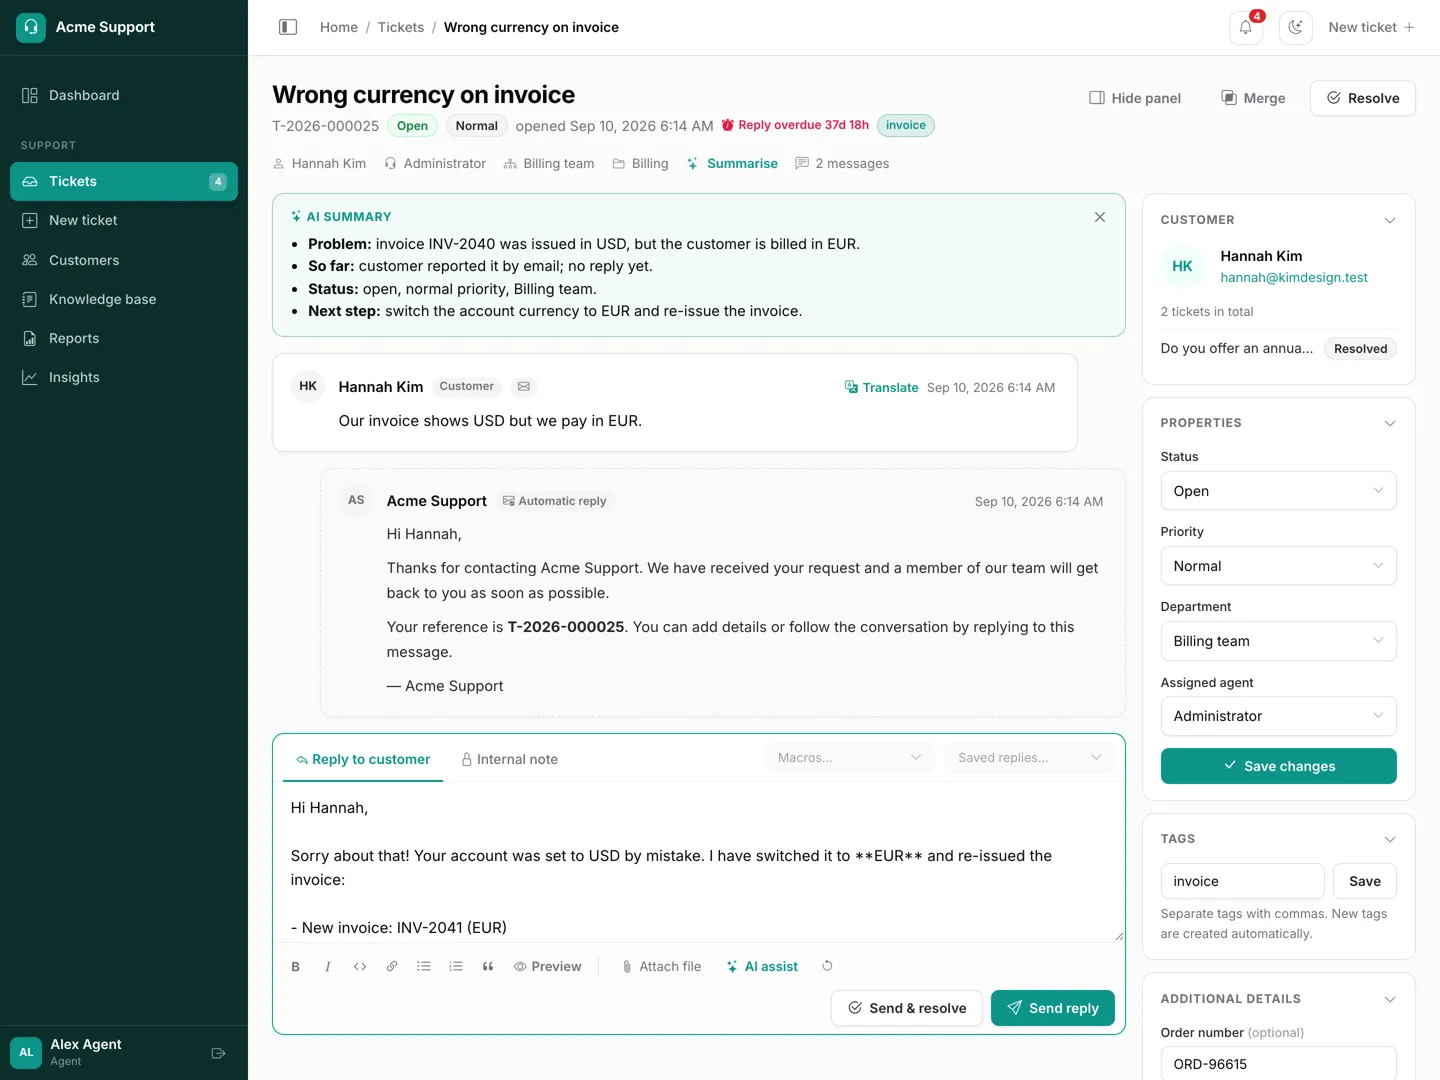Open the notifications bell
1440x1080 pixels.
click(1246, 28)
